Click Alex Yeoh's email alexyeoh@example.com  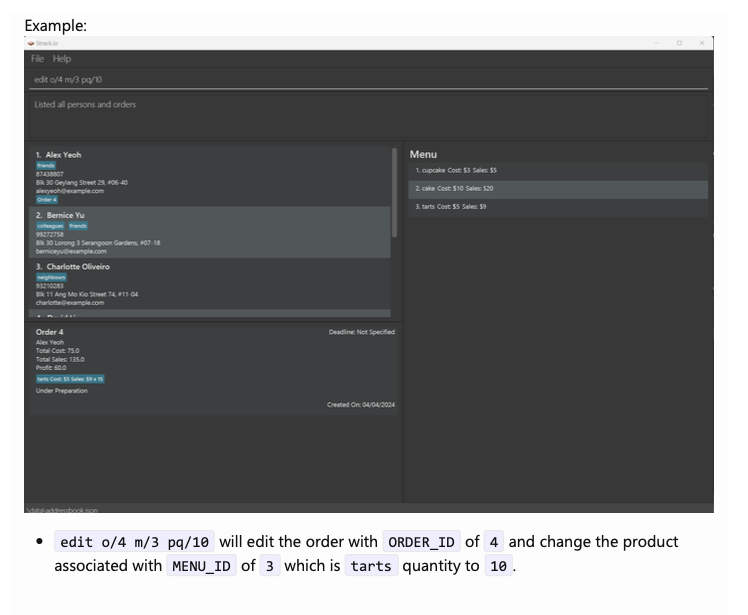click(x=70, y=191)
